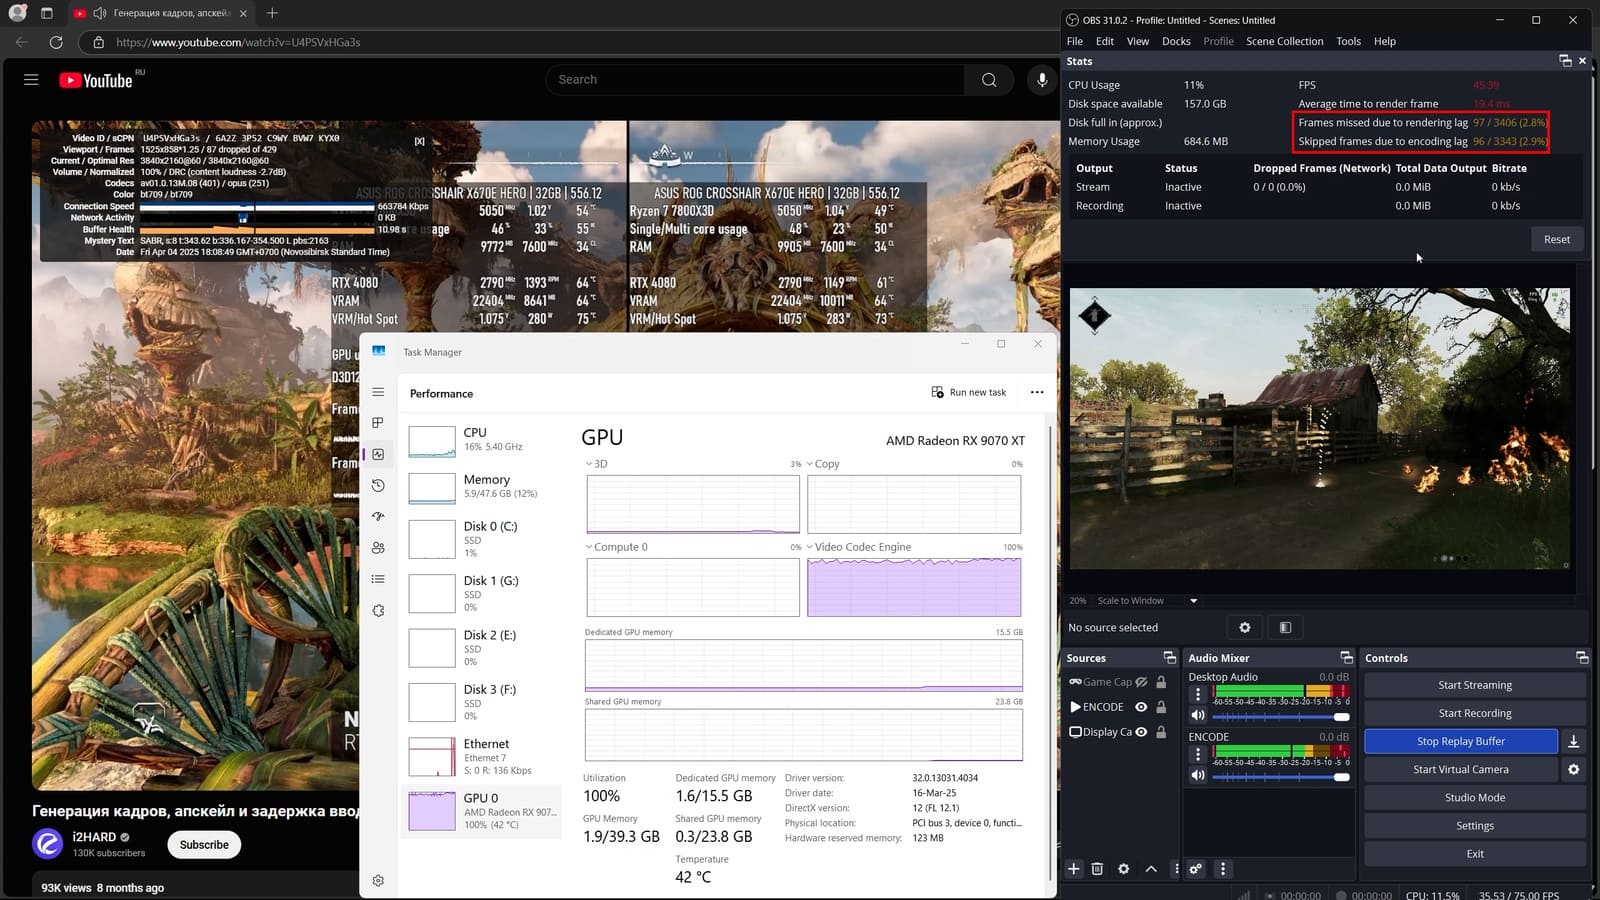Search by voice using YouTube microphone

pyautogui.click(x=1042, y=80)
